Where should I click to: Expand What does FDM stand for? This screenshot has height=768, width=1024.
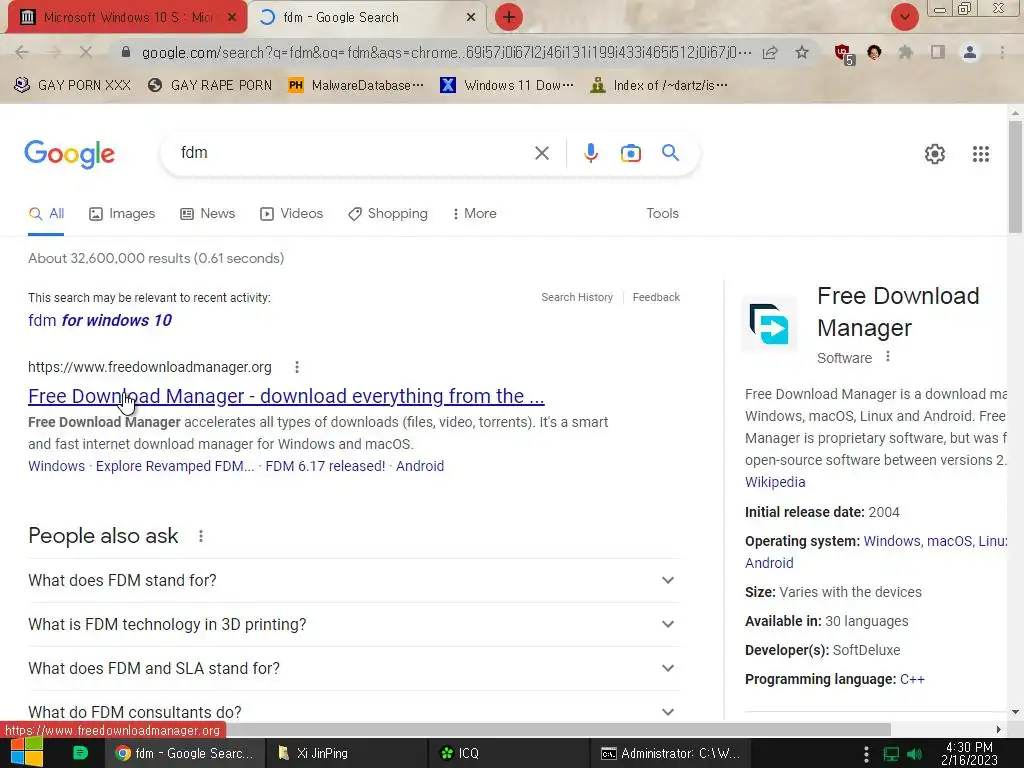click(x=354, y=580)
